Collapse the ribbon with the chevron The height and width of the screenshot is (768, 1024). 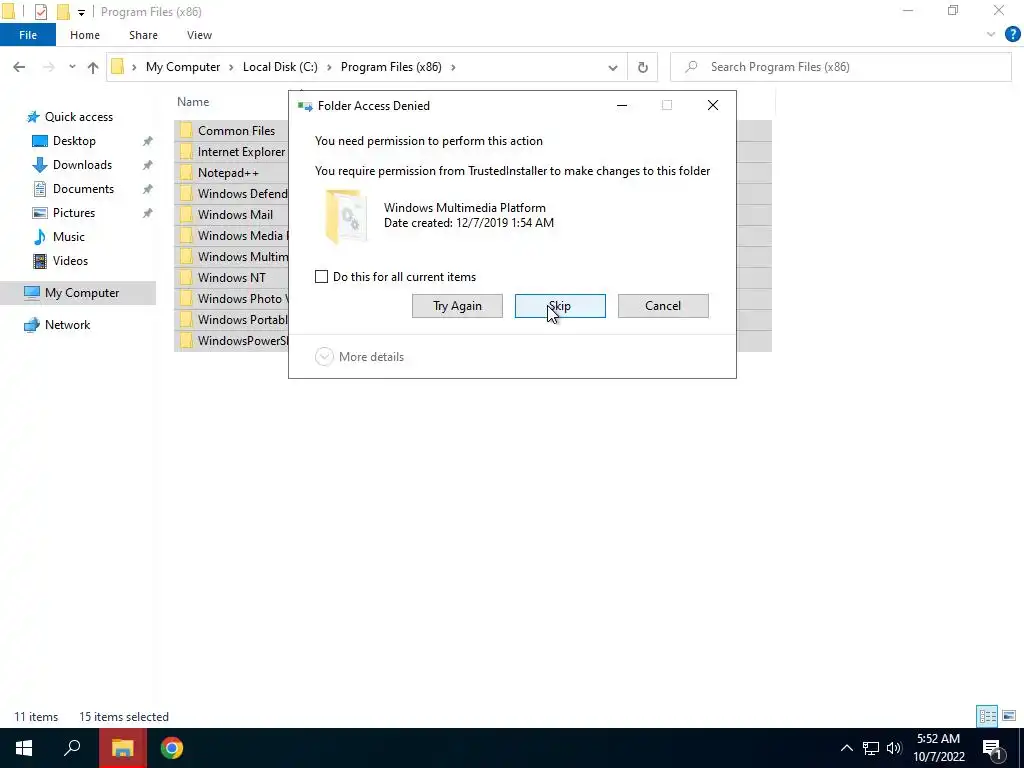point(991,35)
